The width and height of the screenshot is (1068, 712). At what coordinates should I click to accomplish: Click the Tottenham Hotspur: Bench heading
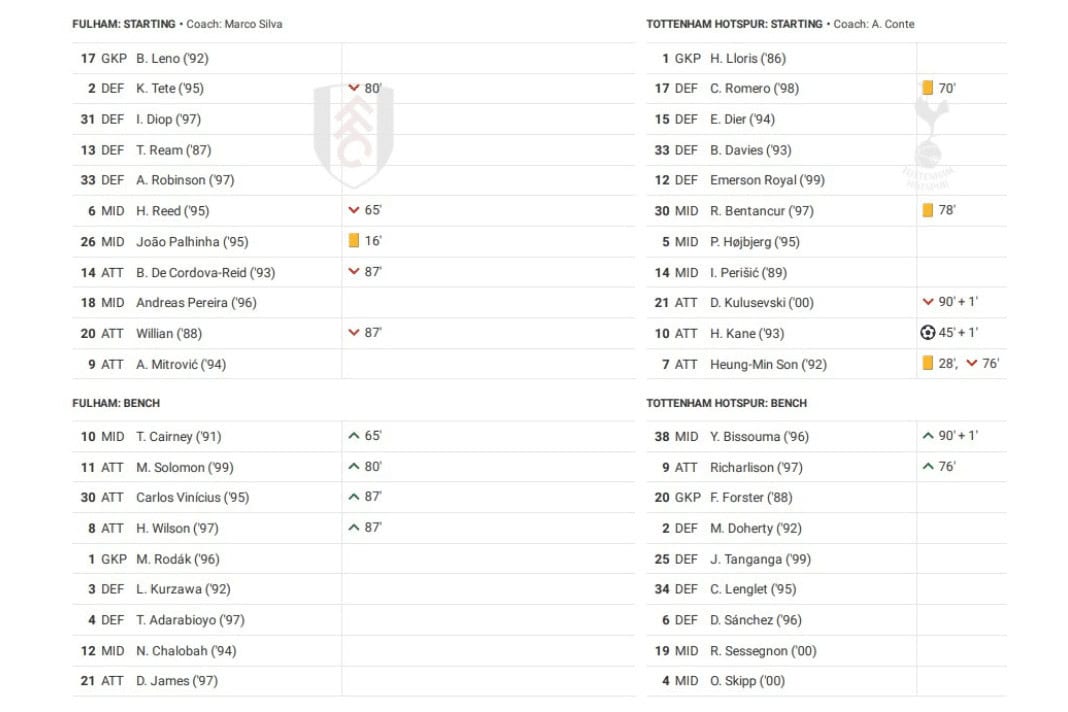pyautogui.click(x=726, y=403)
